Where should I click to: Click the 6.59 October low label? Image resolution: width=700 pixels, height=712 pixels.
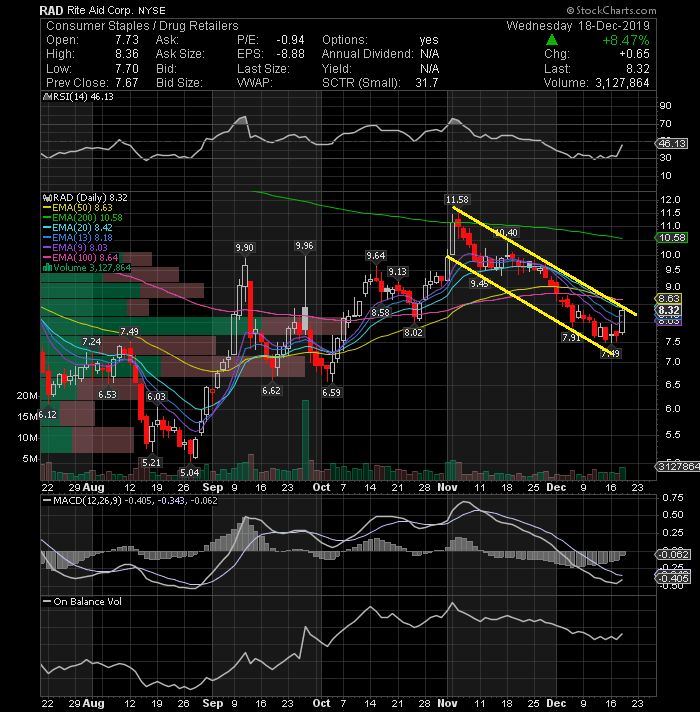point(331,393)
